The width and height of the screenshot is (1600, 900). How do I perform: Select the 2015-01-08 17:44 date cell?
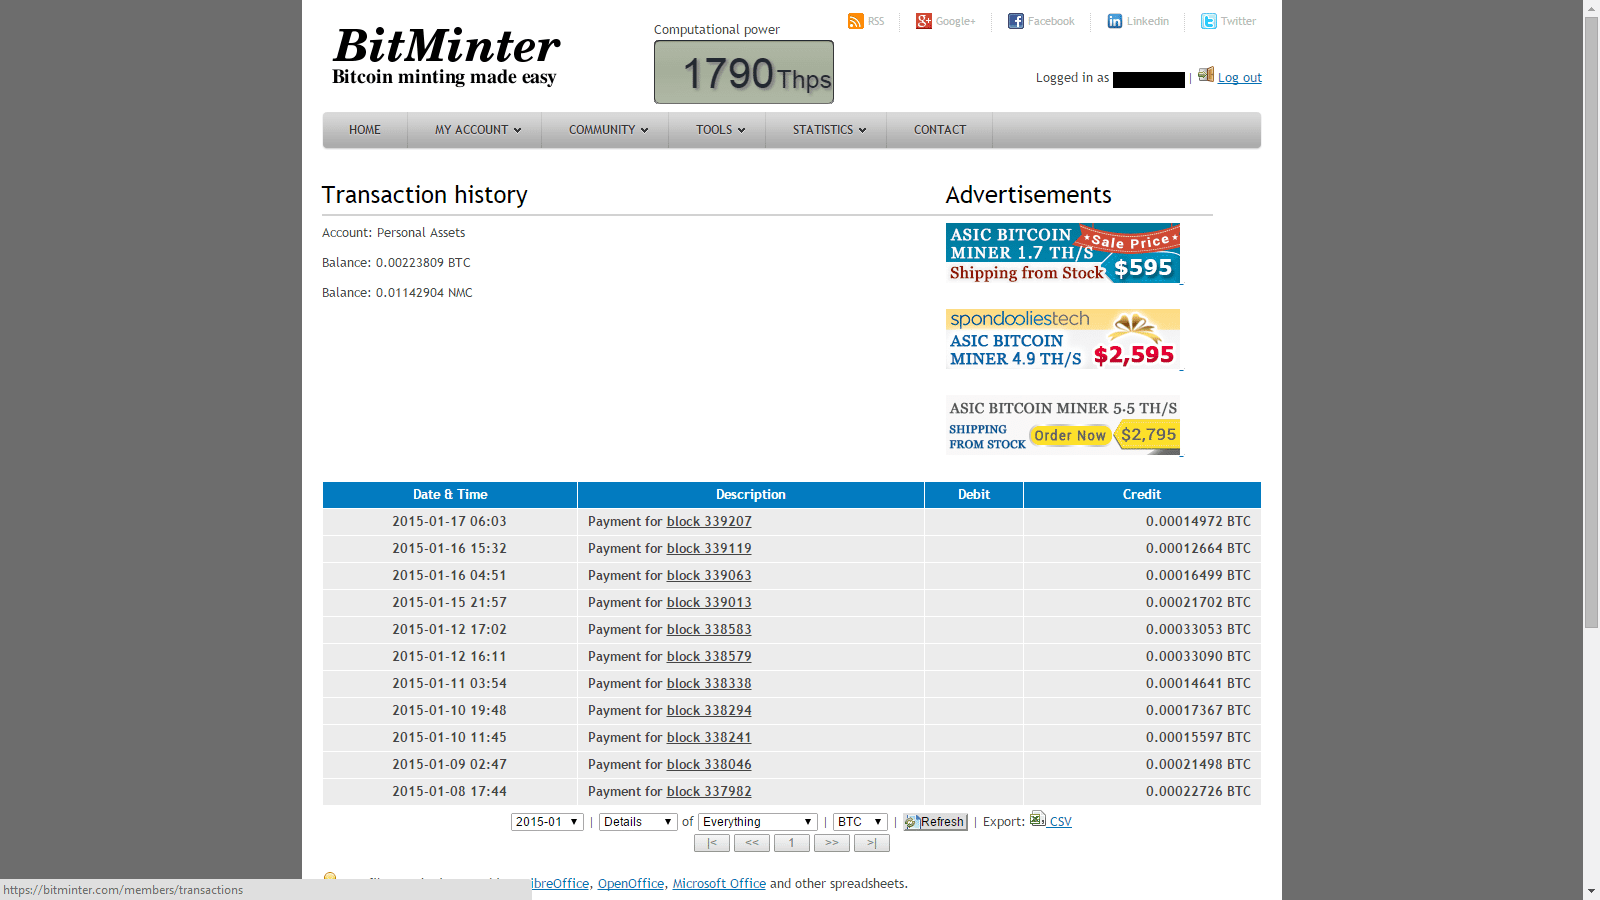tap(450, 792)
